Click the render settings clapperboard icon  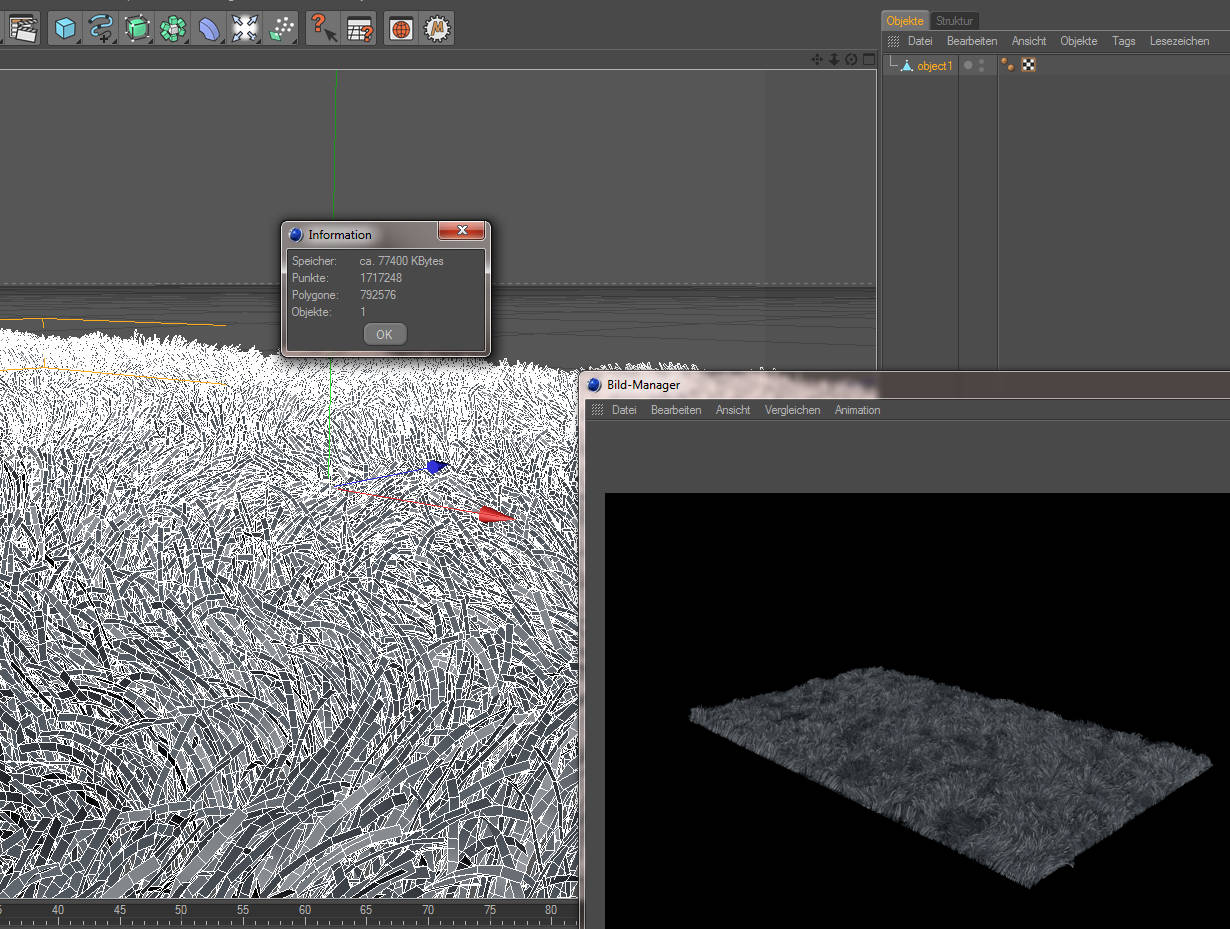(x=22, y=29)
